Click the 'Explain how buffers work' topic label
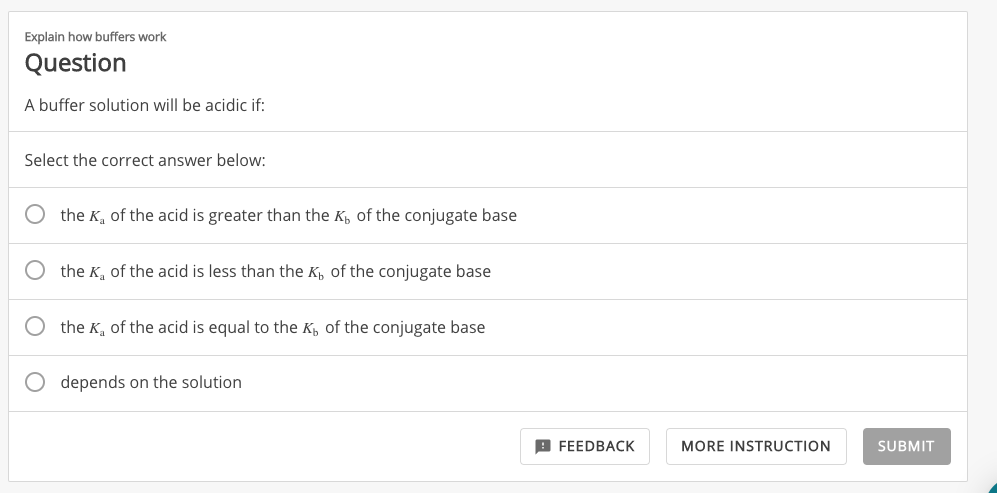This screenshot has height=493, width=997. point(95,37)
